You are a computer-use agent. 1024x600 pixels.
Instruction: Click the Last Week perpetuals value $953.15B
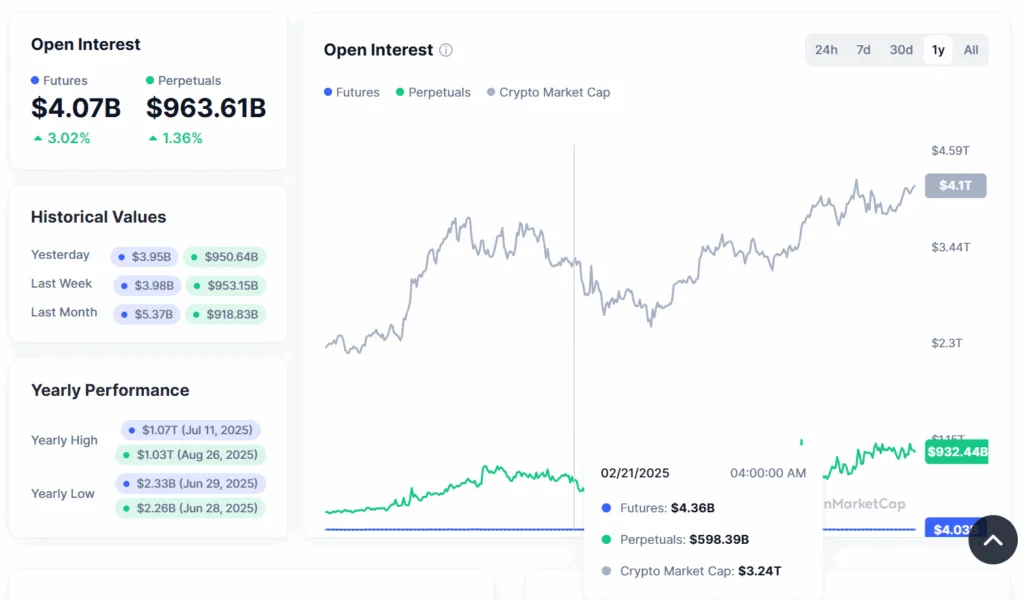pyautogui.click(x=225, y=286)
